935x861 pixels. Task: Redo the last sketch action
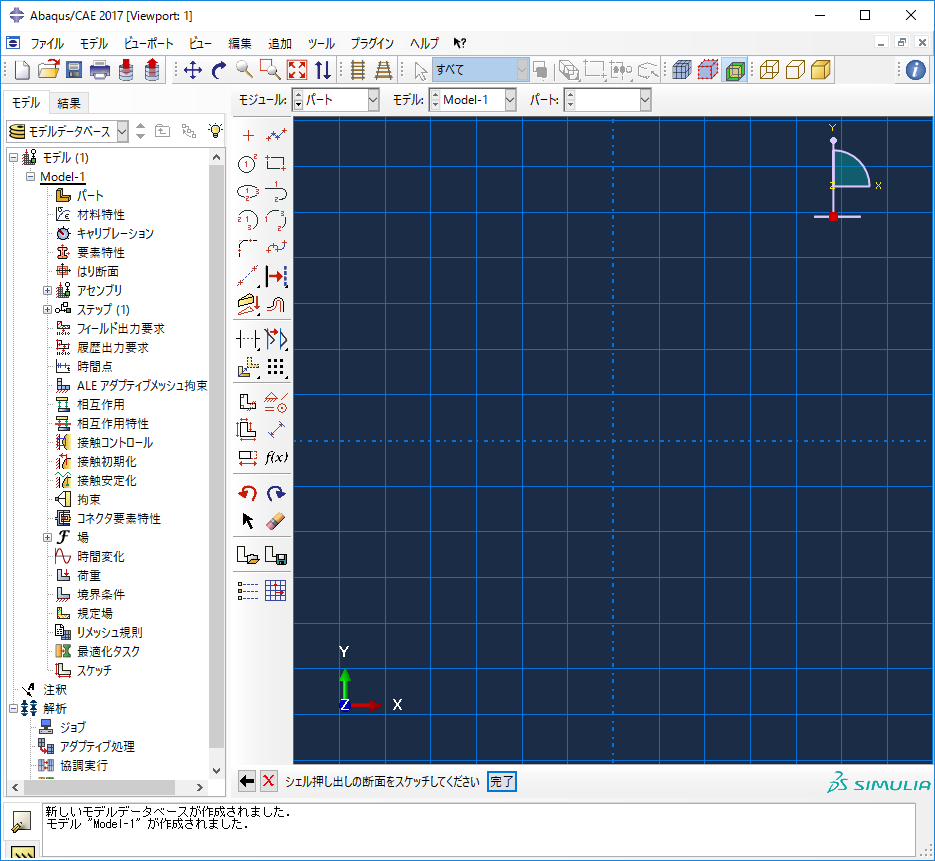pos(275,493)
